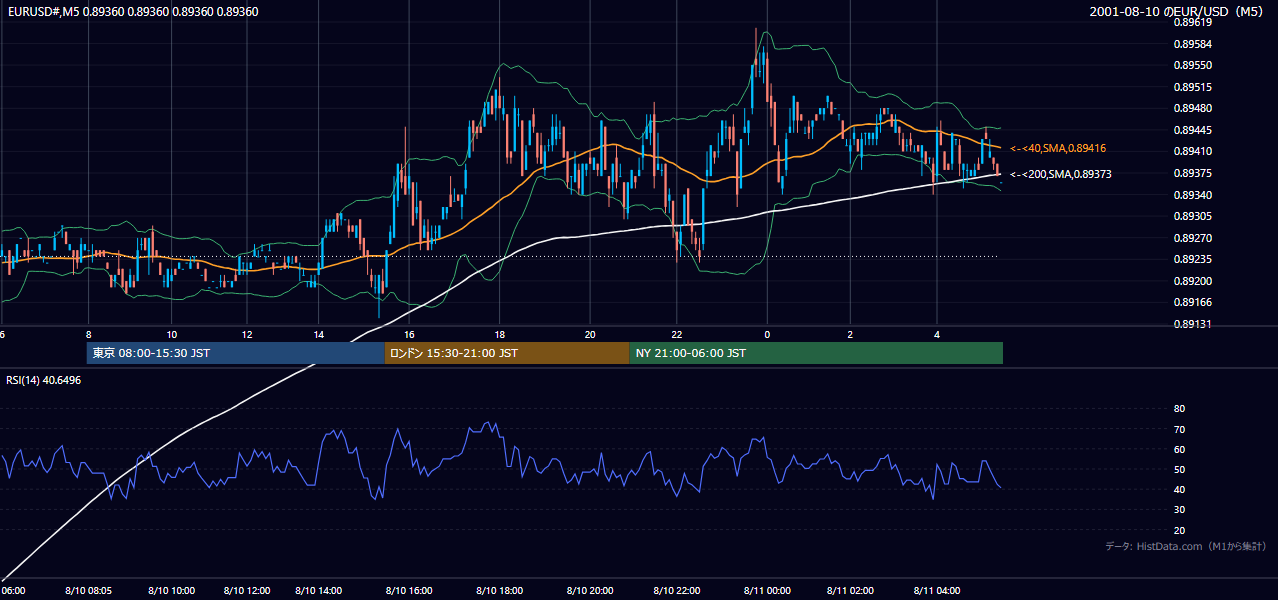Viewport: 1278px width, 600px height.
Task: Click the 8/11 00:00 time label
Action: [x=767, y=591]
